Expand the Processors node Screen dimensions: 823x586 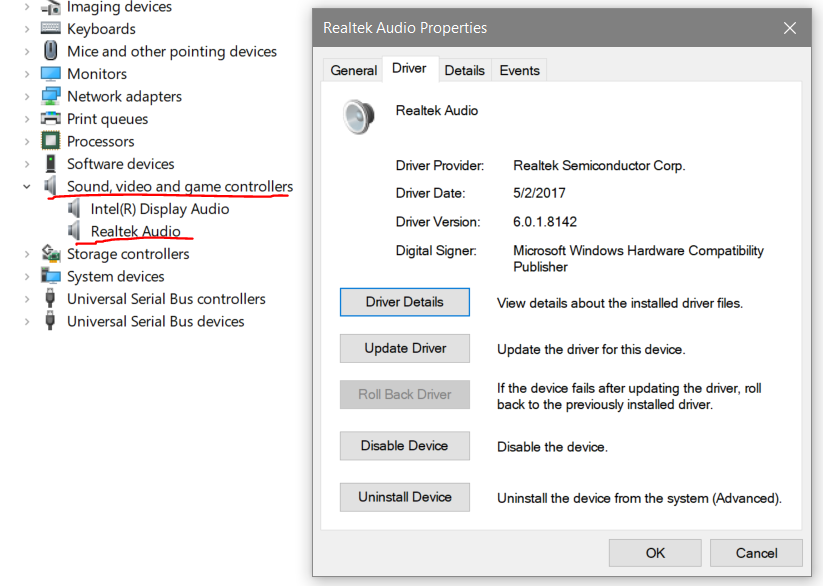(27, 142)
